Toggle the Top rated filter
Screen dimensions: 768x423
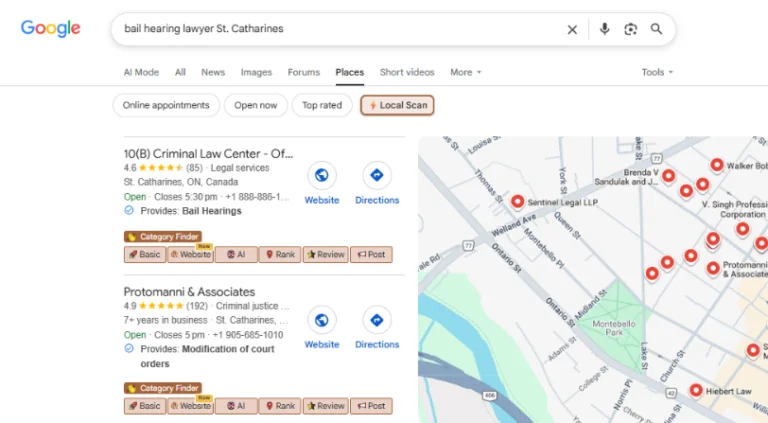point(322,105)
